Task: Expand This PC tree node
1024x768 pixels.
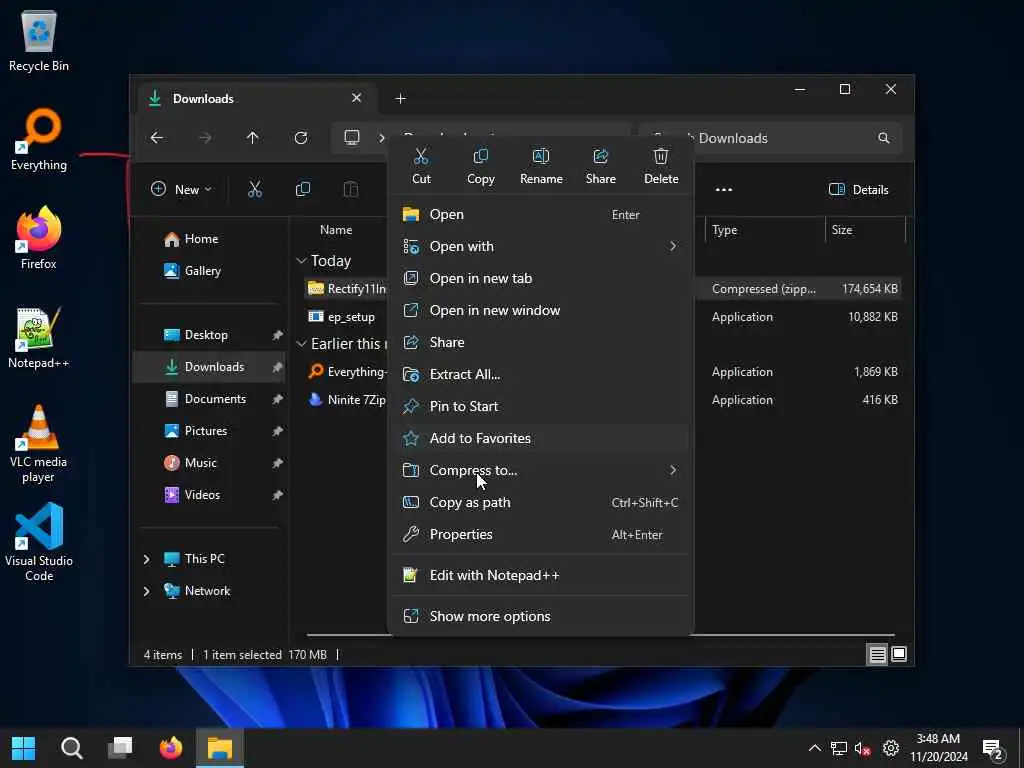Action: [x=147, y=559]
